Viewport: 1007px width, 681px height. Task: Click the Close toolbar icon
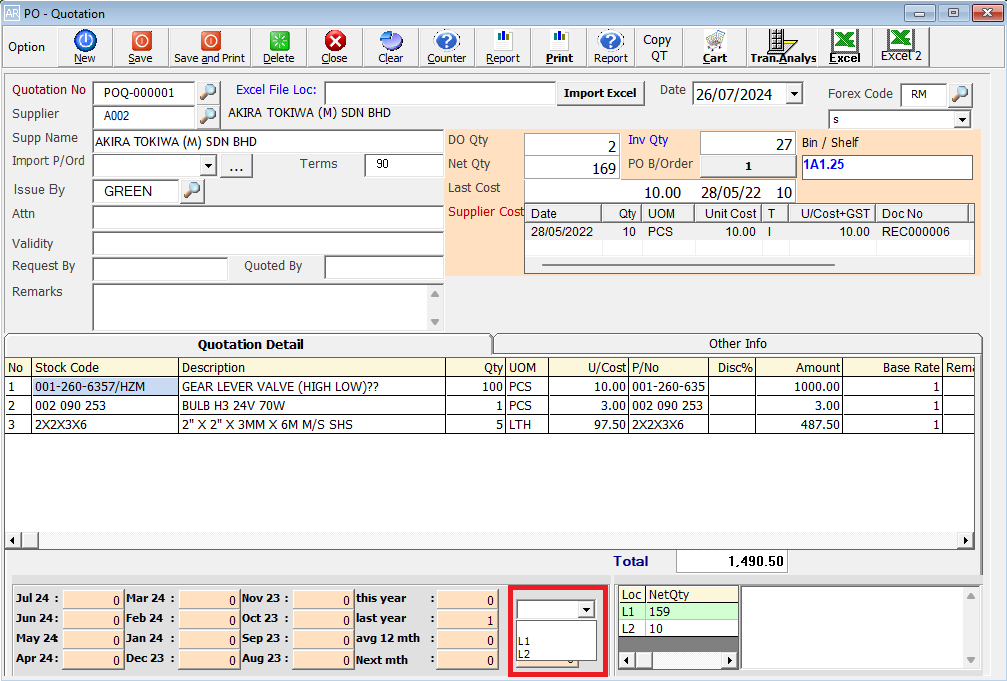tap(335, 47)
